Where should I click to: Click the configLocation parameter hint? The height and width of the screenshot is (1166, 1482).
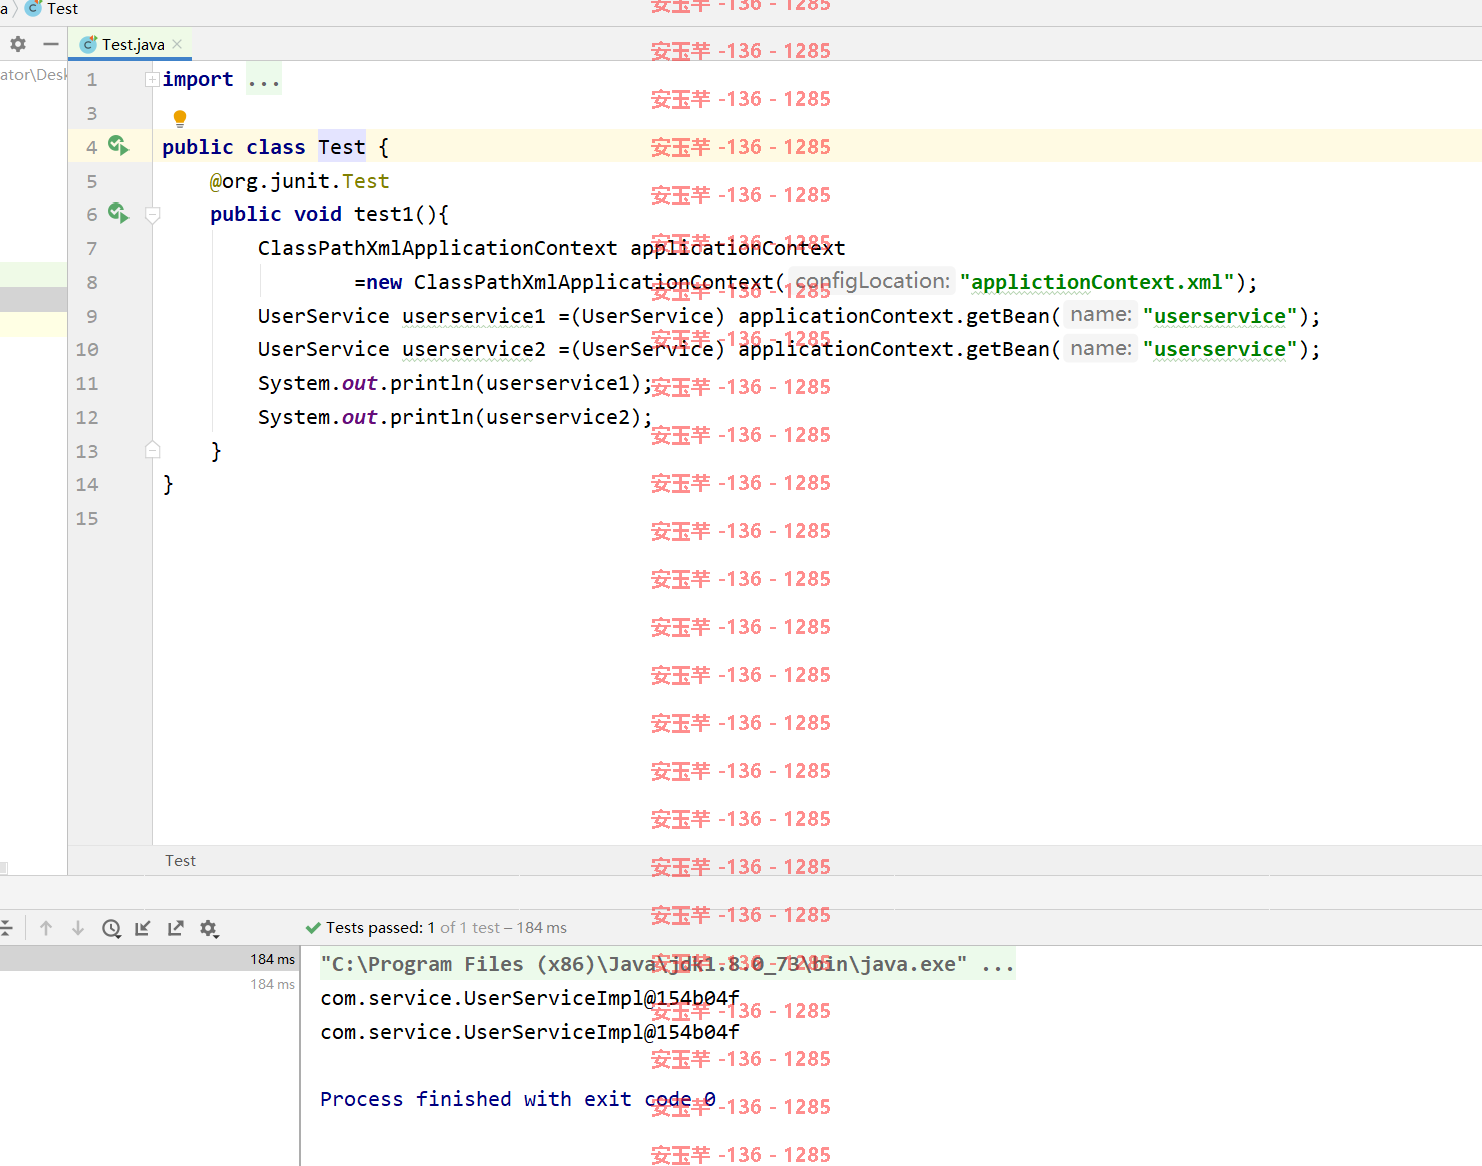[872, 281]
